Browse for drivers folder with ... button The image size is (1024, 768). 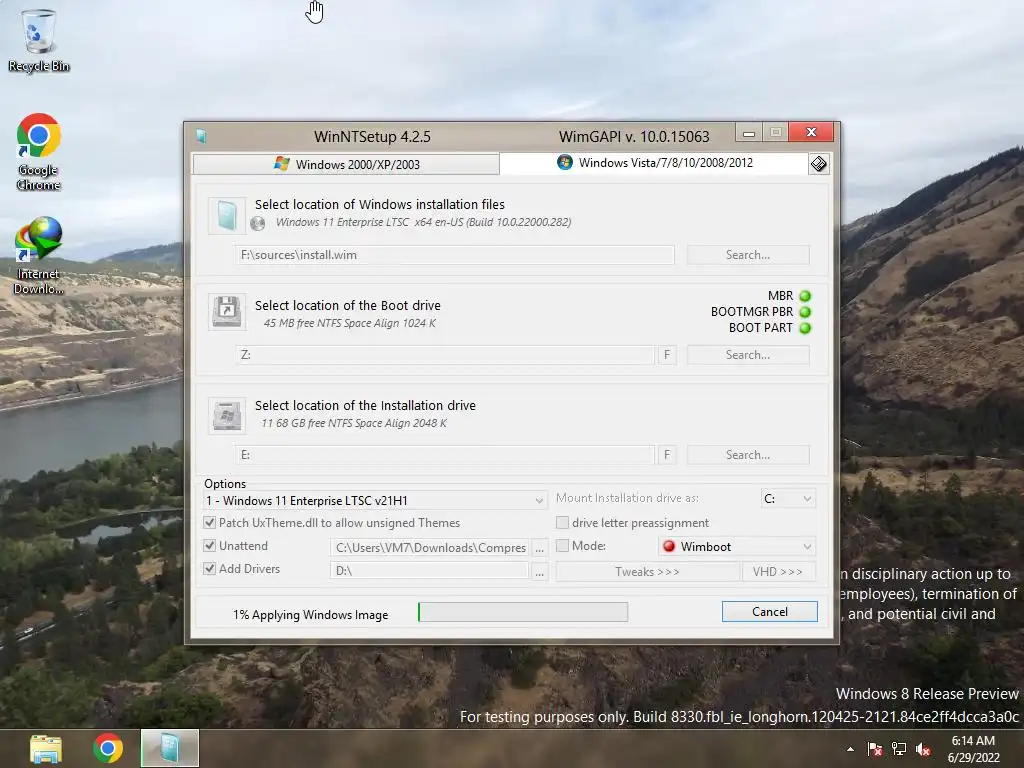point(539,571)
